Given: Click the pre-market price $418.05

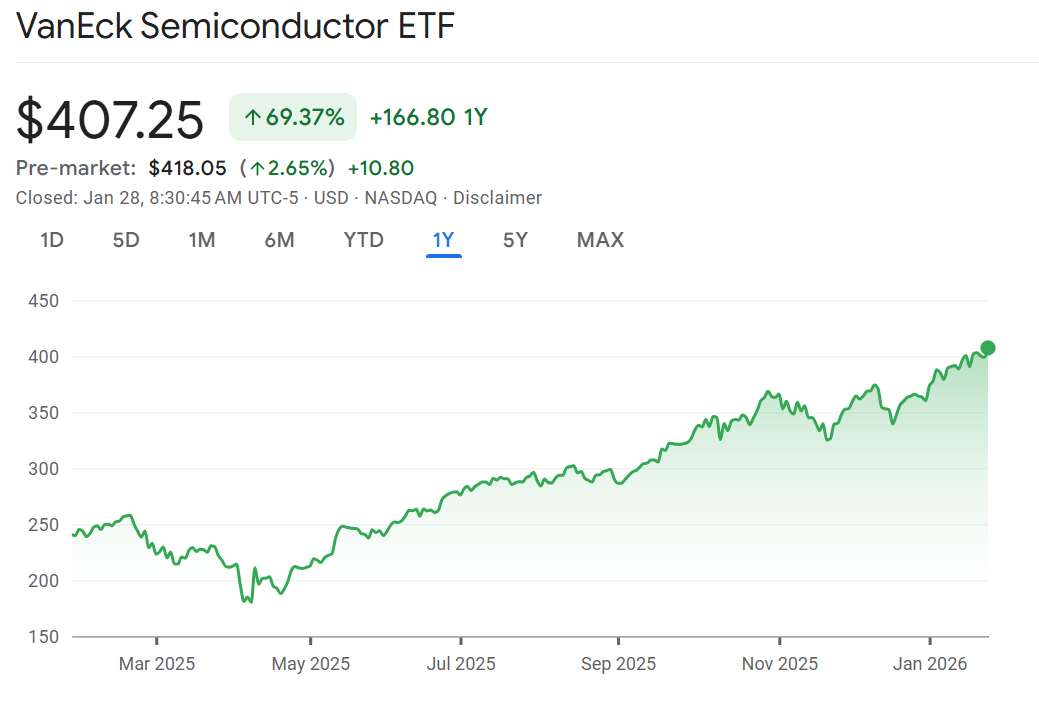Looking at the screenshot, I should [188, 168].
